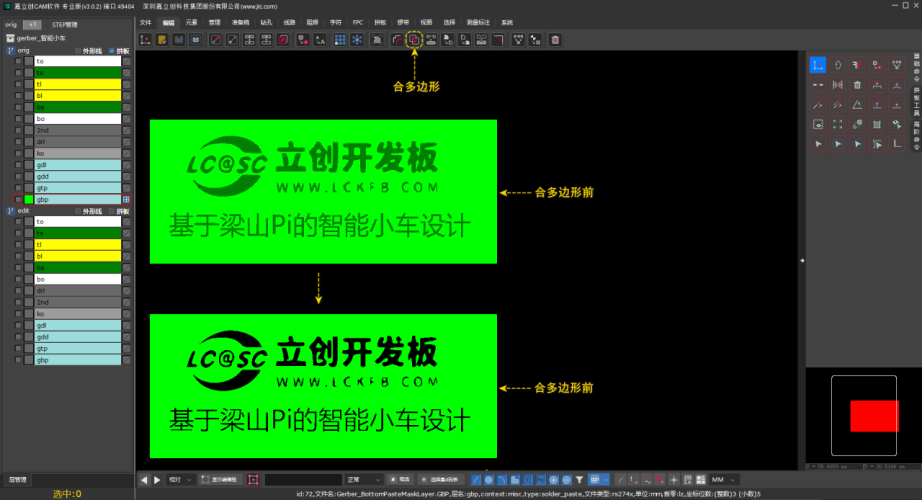Toggle the 拼板 checkbox in edit section
Screen dimensions: 922x500
(x=112, y=211)
